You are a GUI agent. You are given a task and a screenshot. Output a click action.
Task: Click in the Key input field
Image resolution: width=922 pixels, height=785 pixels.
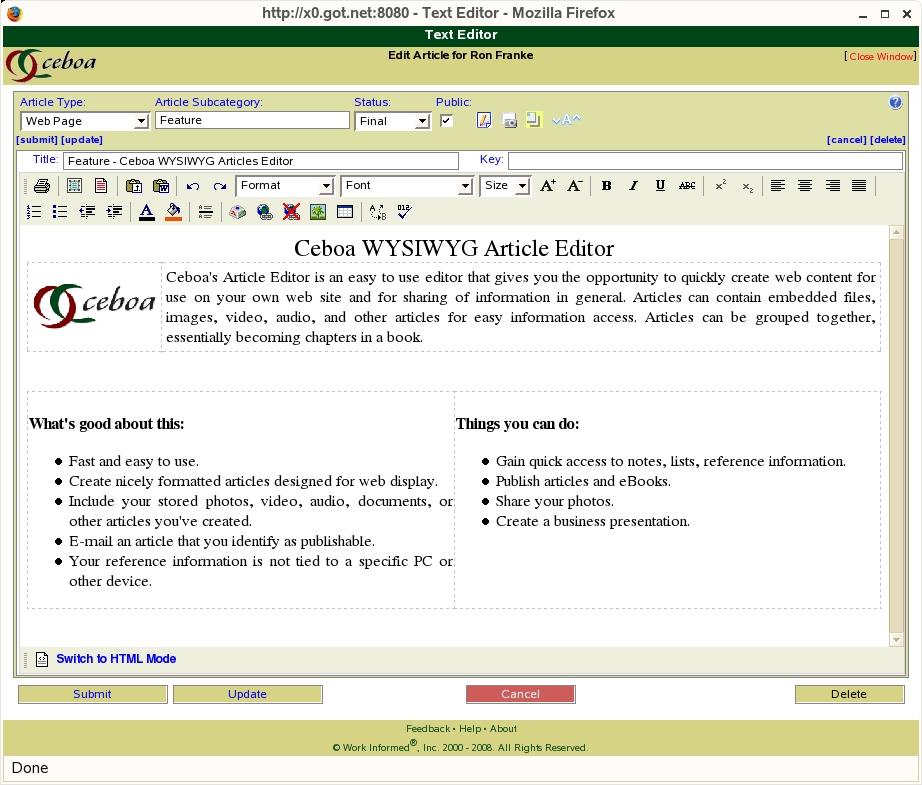click(704, 161)
